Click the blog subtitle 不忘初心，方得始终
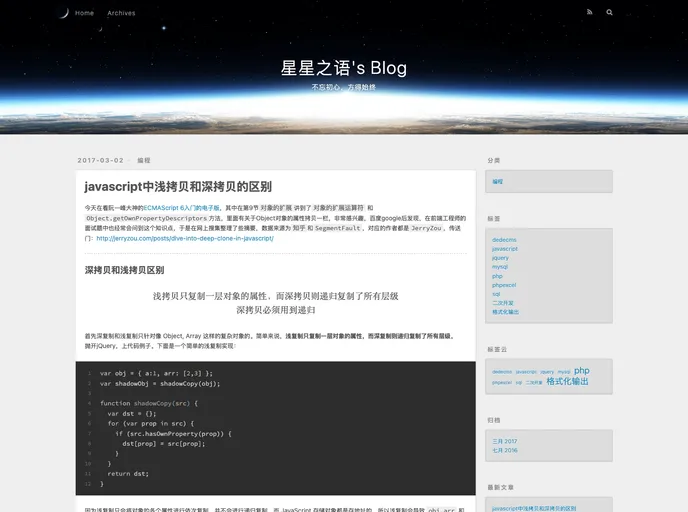688x512 pixels. click(344, 87)
